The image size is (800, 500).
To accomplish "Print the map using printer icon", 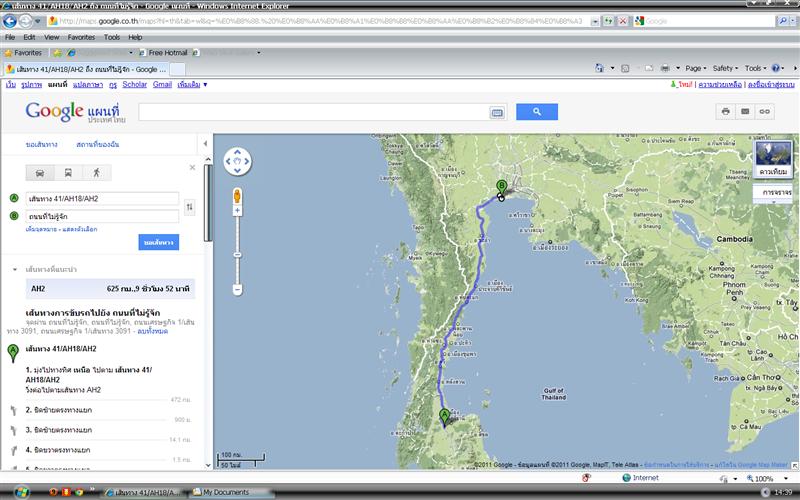I will [x=725, y=112].
